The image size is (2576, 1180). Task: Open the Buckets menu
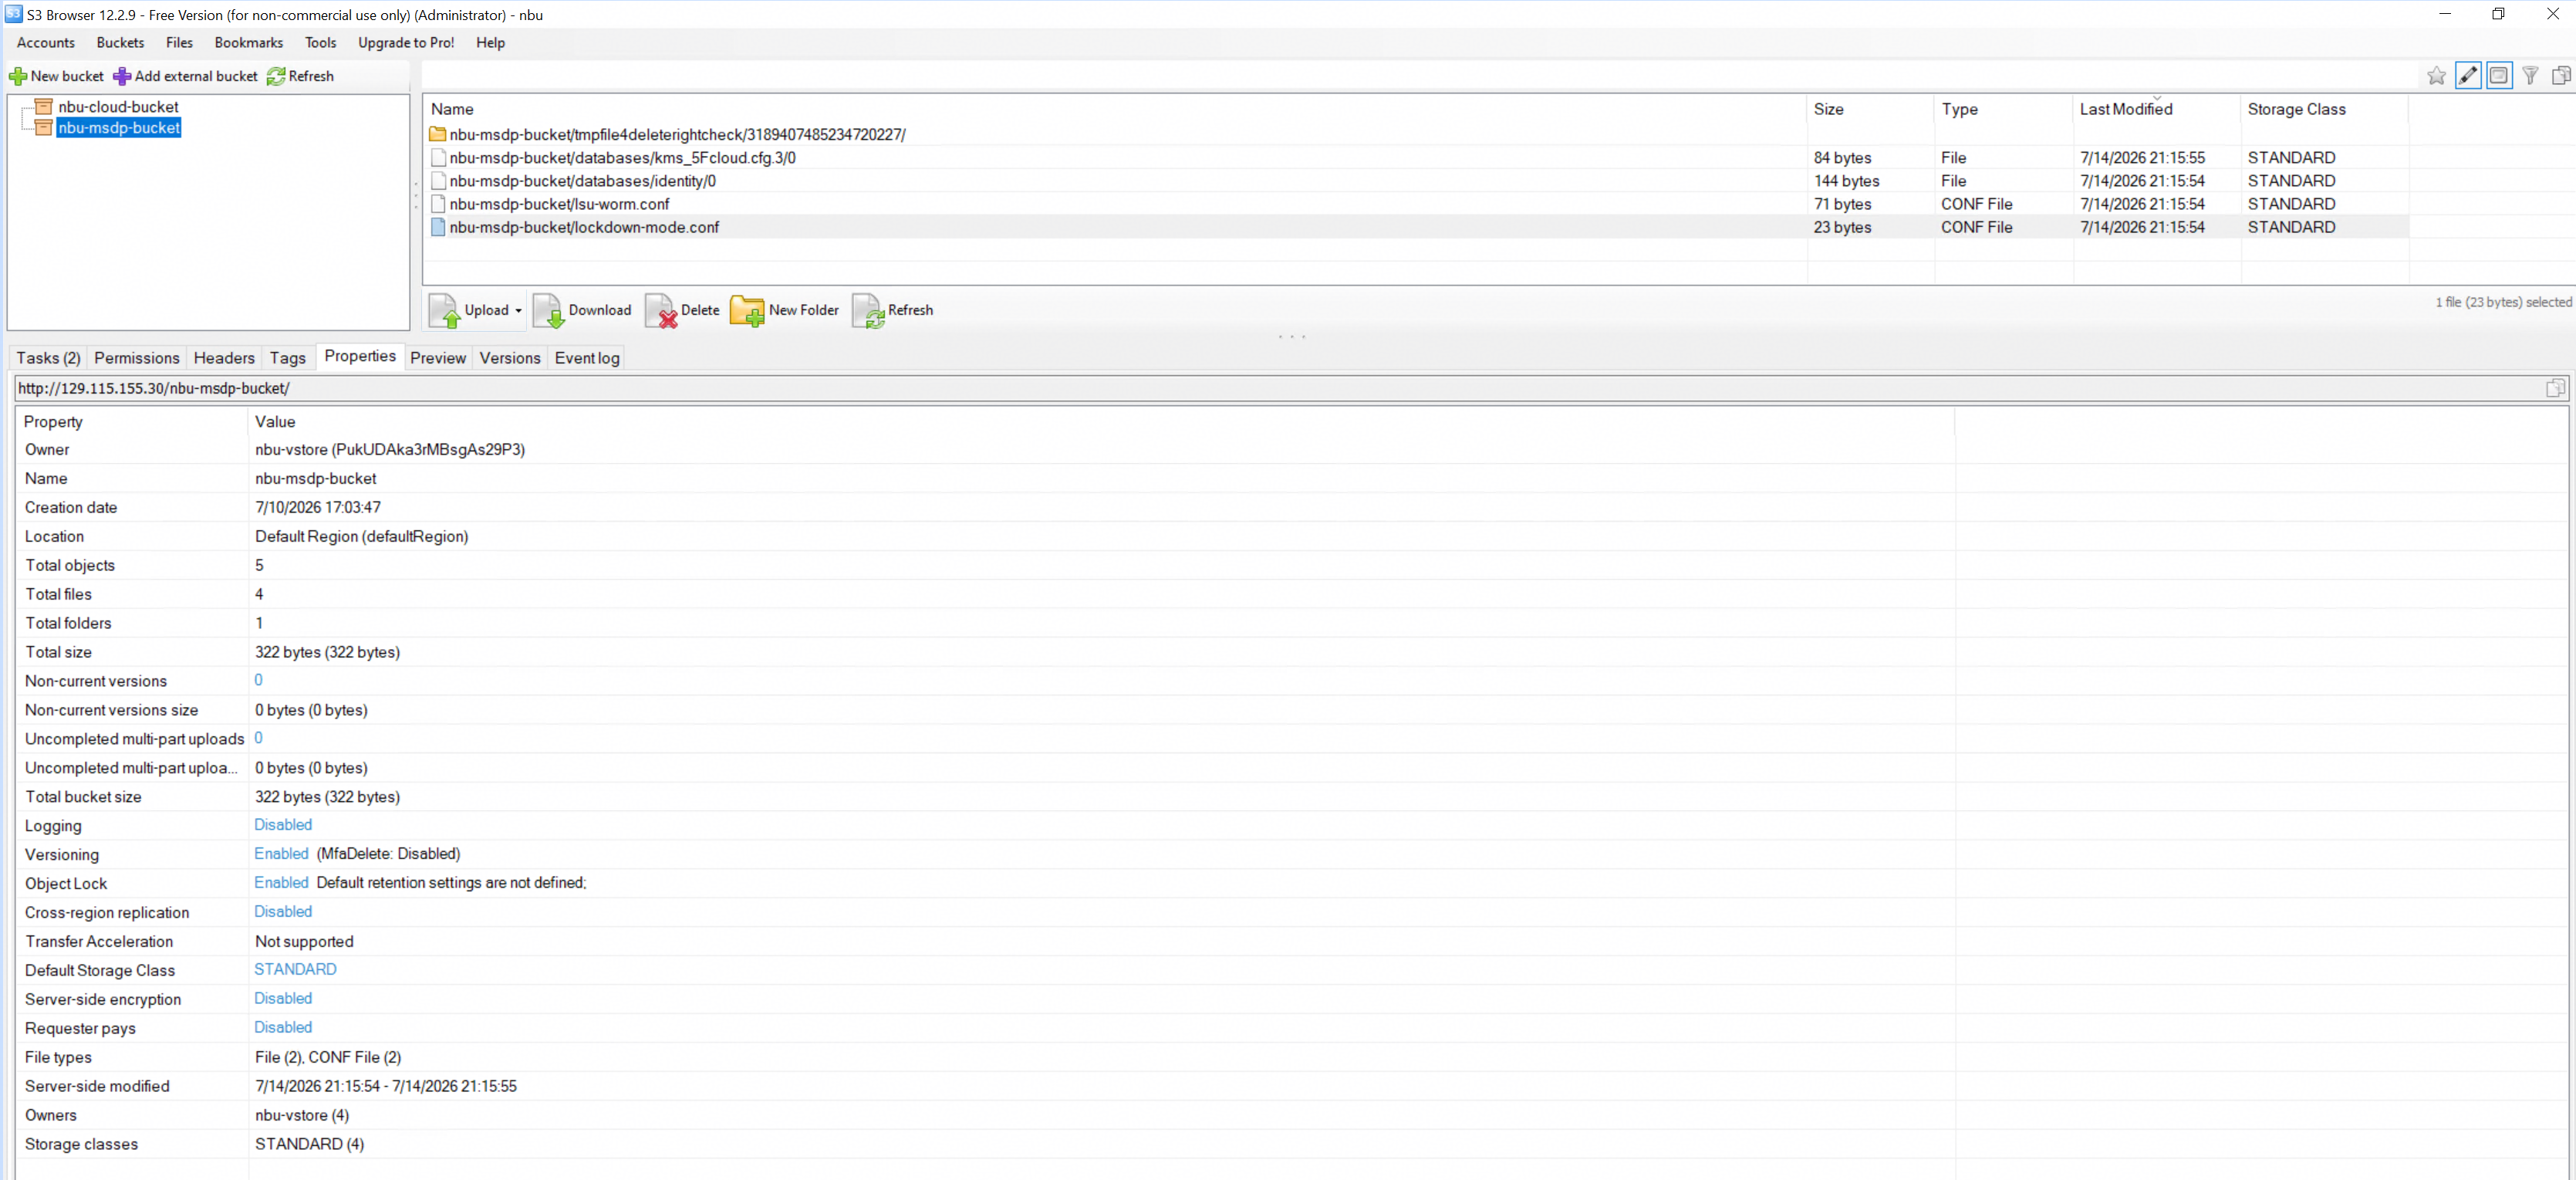click(120, 42)
